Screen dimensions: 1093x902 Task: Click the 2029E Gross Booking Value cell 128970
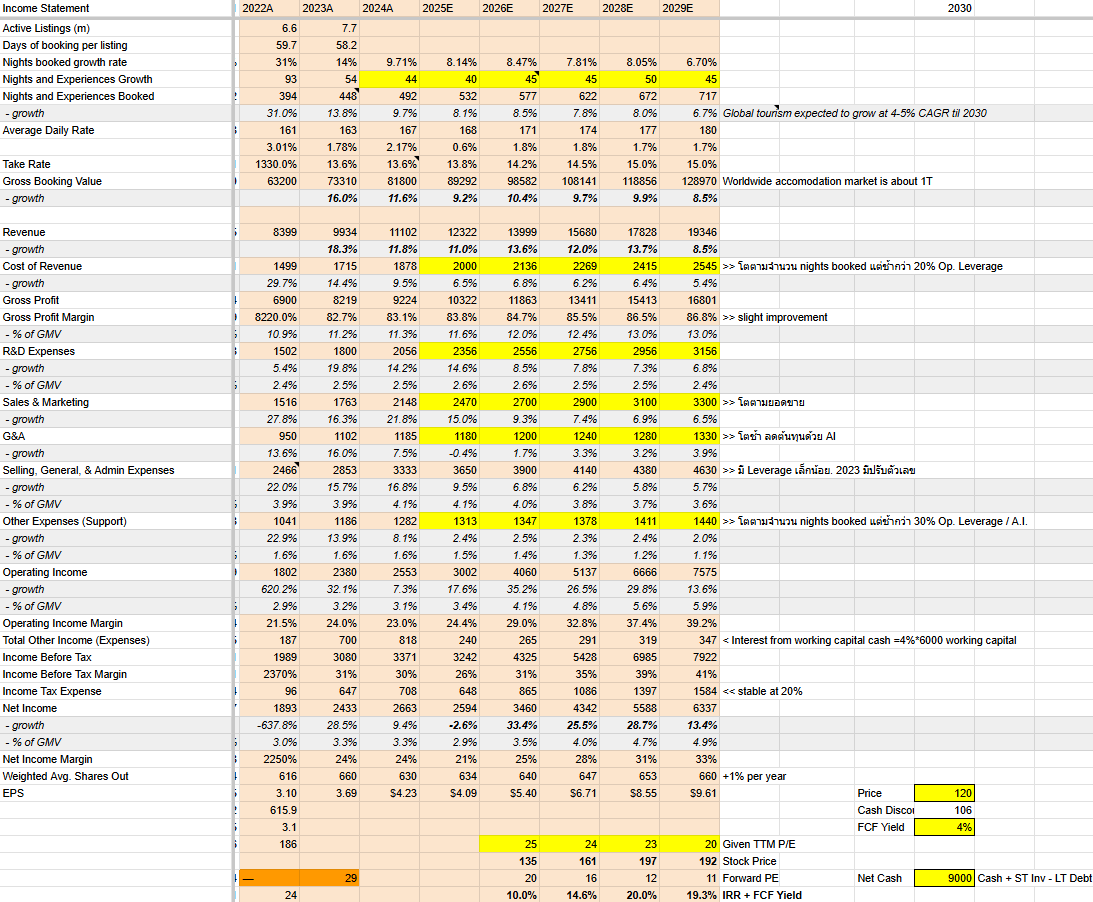click(x=689, y=181)
